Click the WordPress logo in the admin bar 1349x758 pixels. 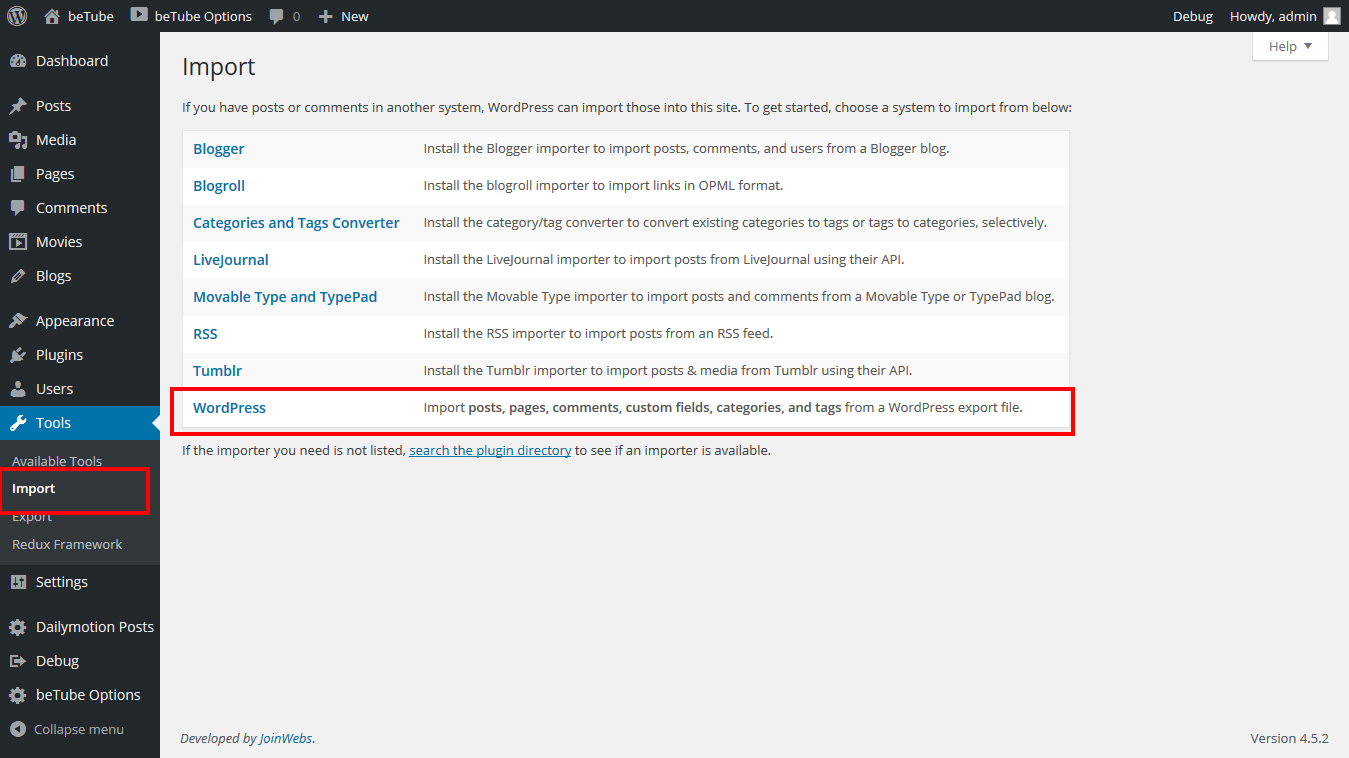pos(16,15)
